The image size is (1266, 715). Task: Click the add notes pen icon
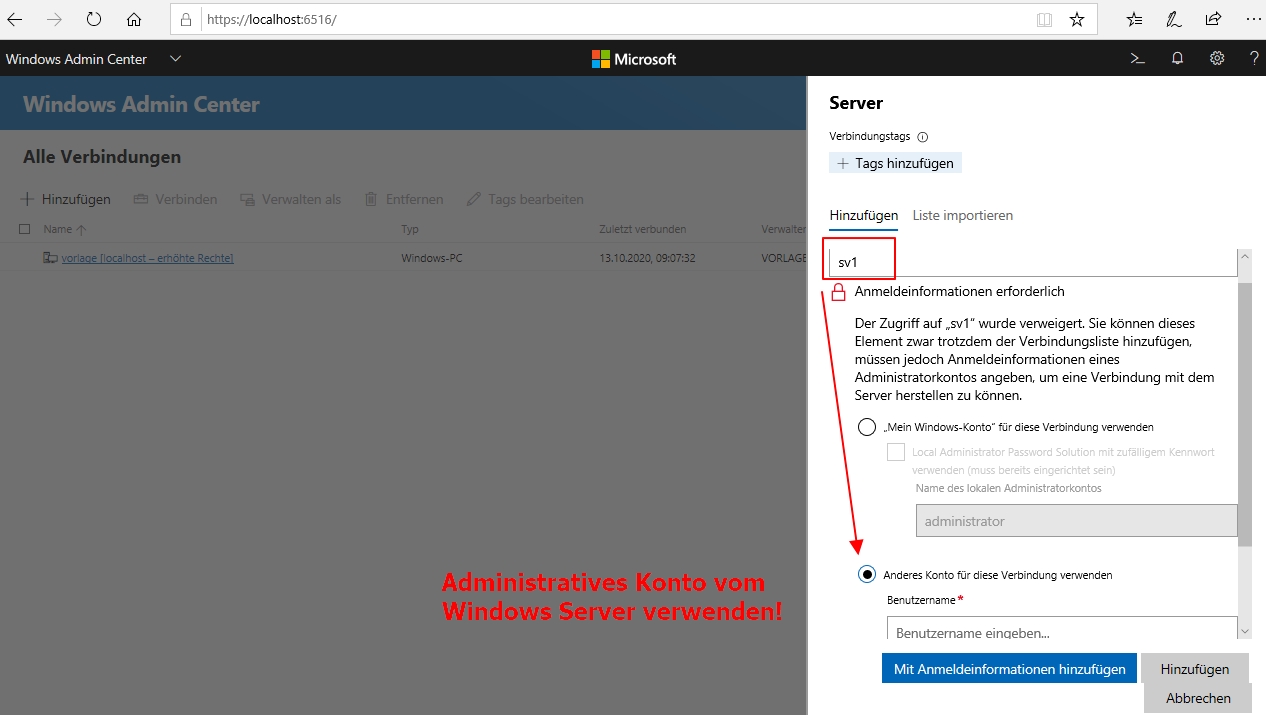[1174, 19]
